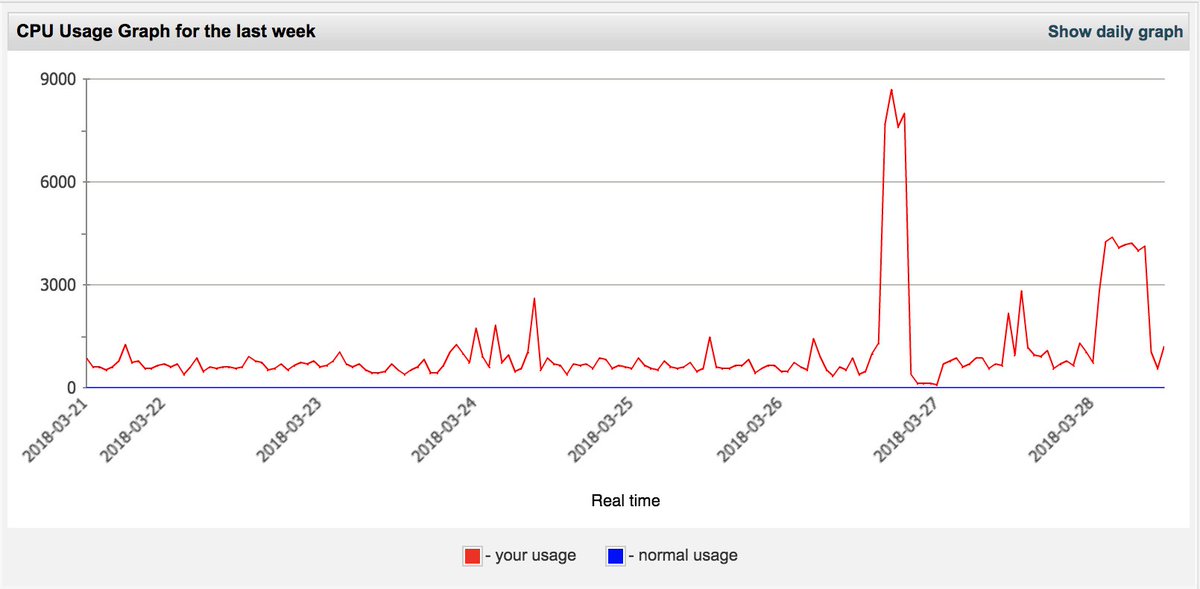This screenshot has width=1200, height=589.
Task: Click the 9000 y-axis value
Action: [60, 79]
